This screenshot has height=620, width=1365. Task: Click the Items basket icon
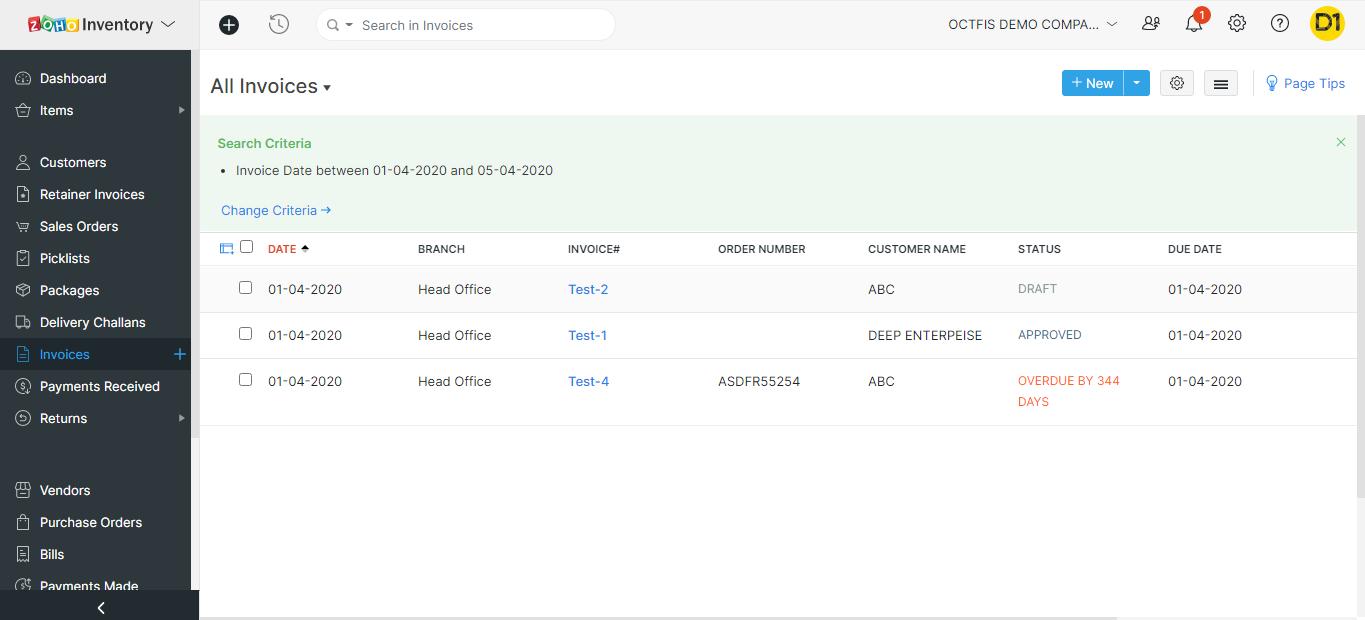(x=23, y=110)
